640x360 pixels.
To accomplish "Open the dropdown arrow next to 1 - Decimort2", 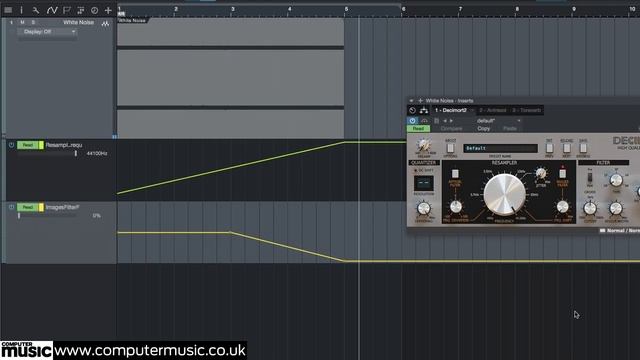I will pos(472,110).
